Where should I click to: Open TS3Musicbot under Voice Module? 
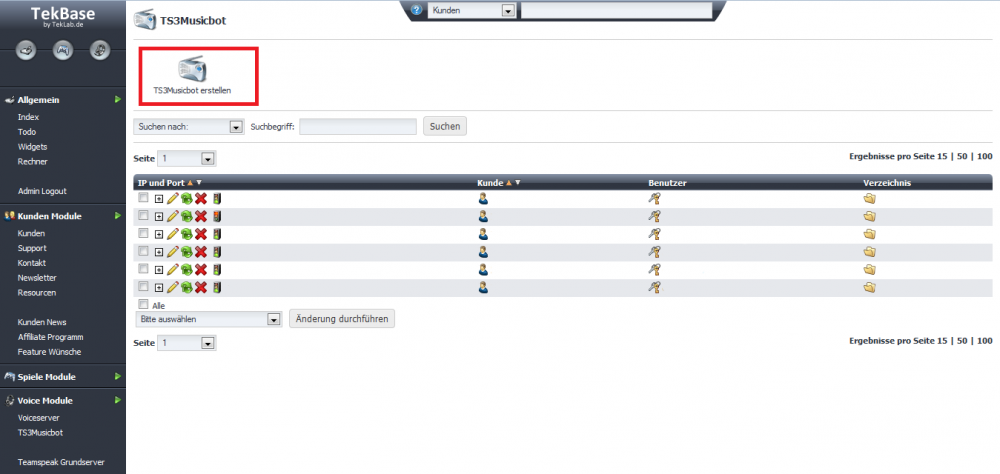[x=40, y=433]
